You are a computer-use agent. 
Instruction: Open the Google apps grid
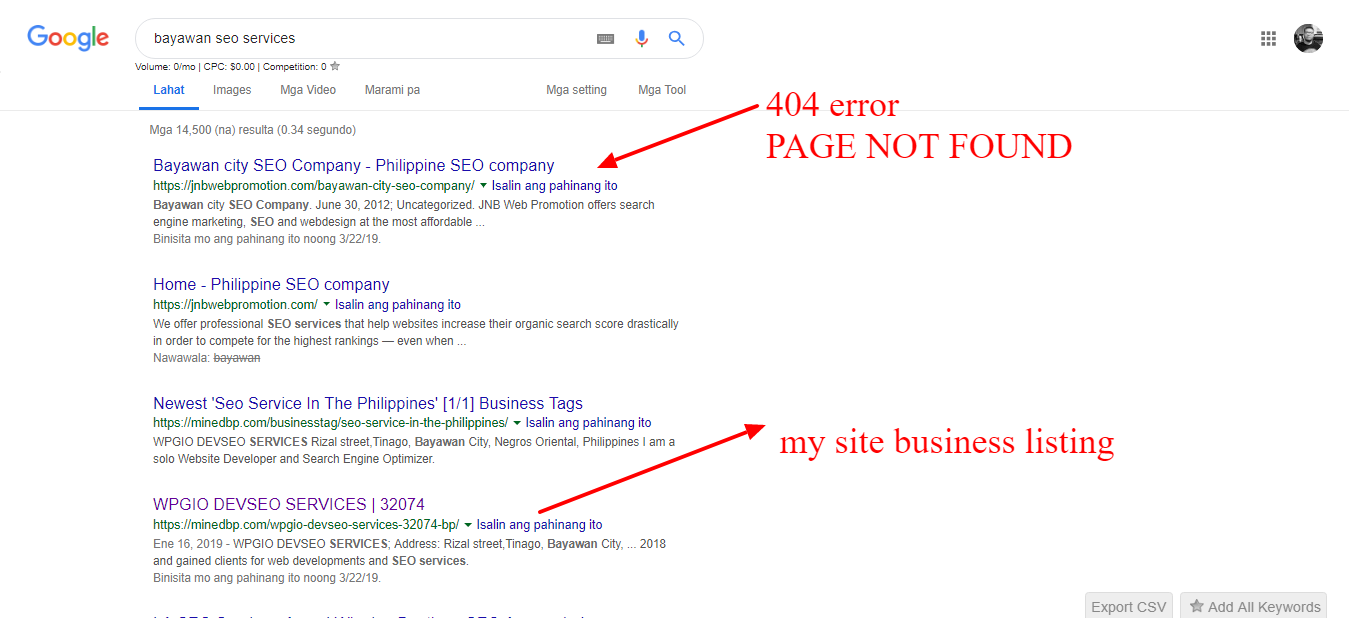pyautogui.click(x=1269, y=39)
